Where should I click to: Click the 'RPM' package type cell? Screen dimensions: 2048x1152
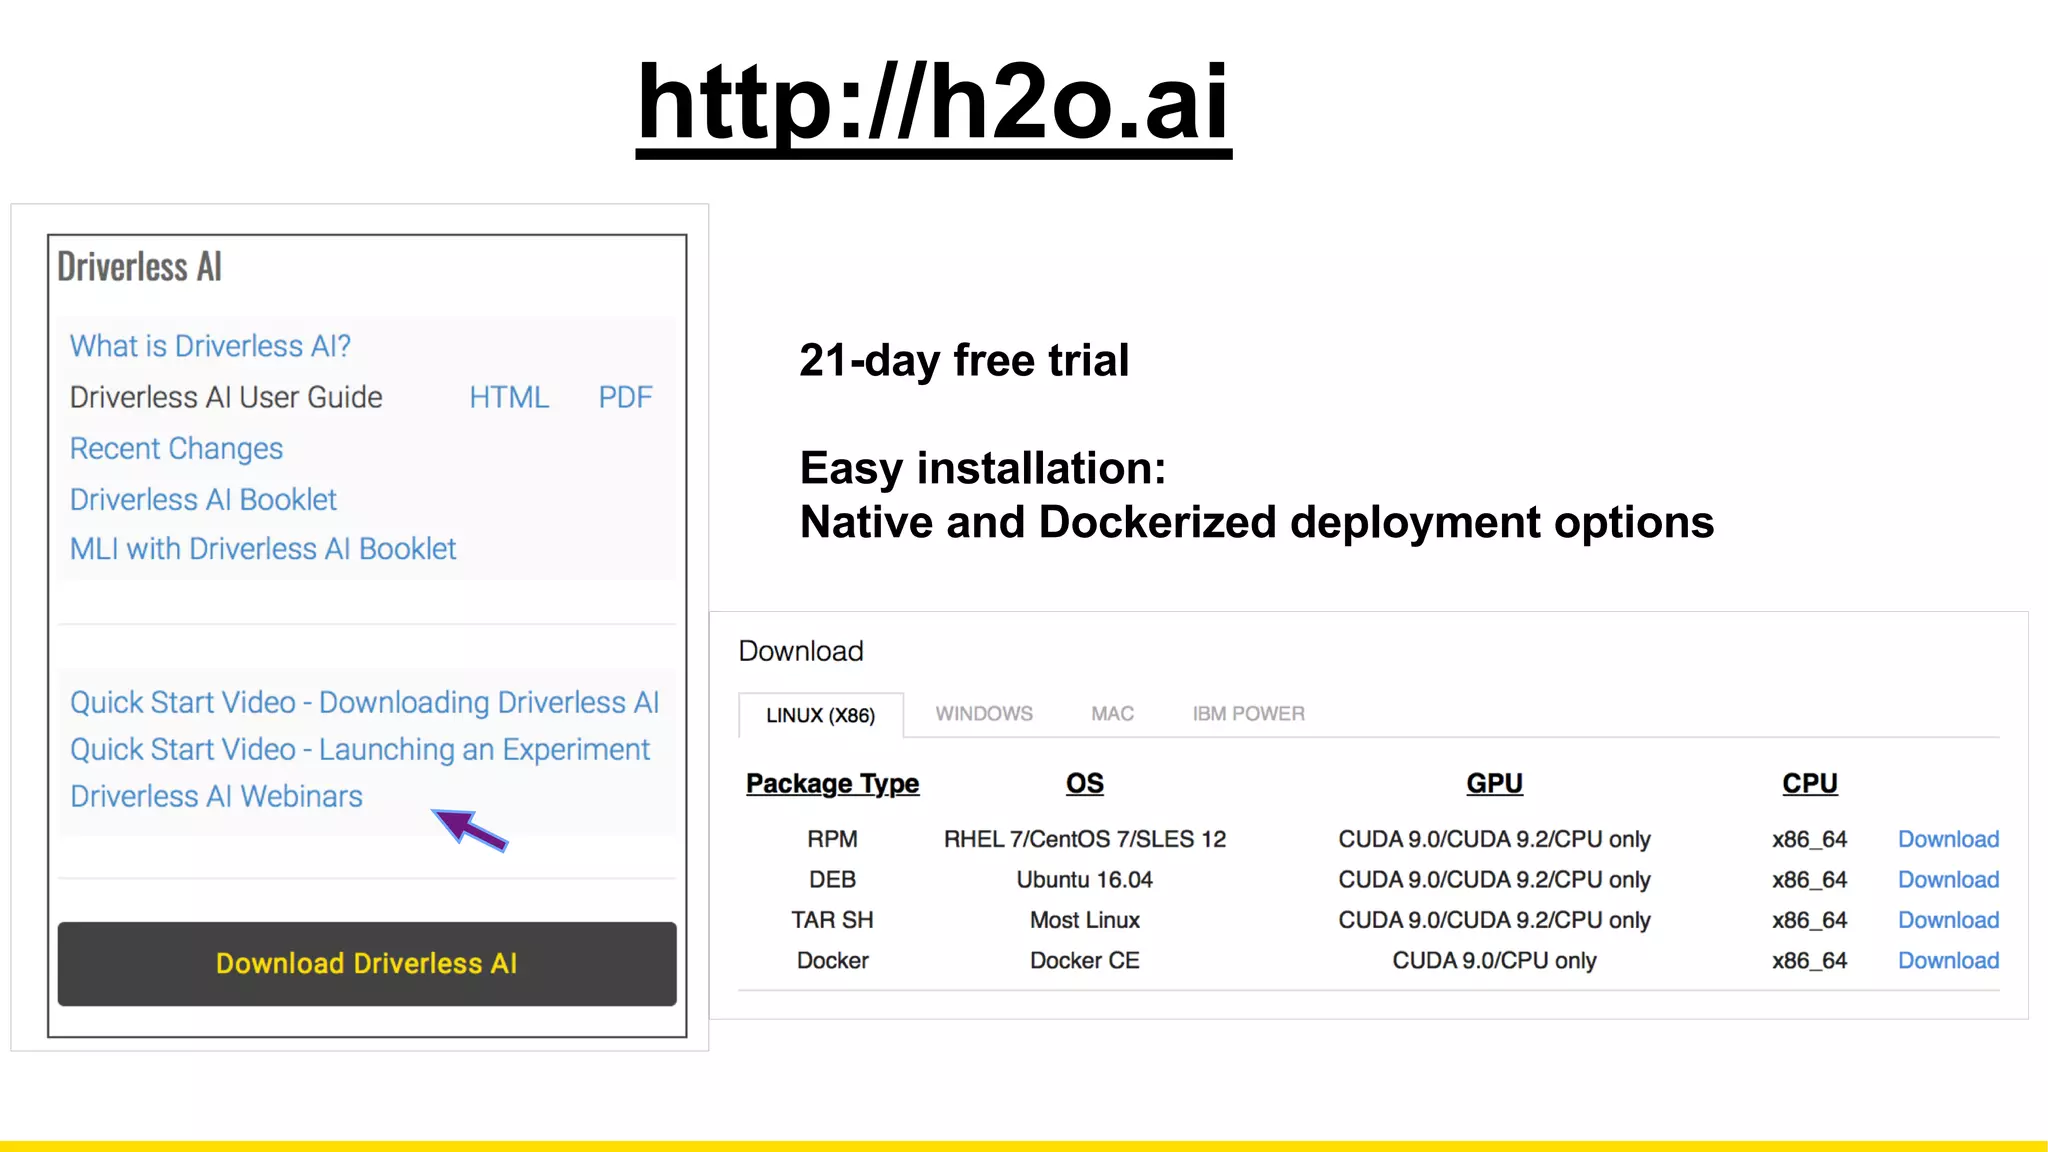point(832,839)
